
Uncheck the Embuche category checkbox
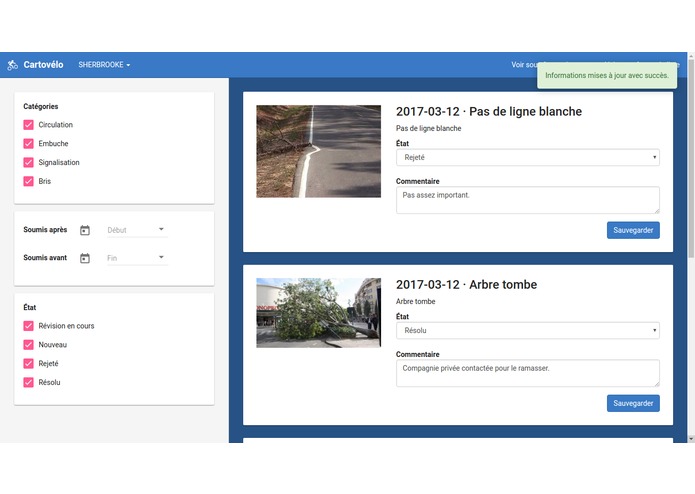coord(28,144)
